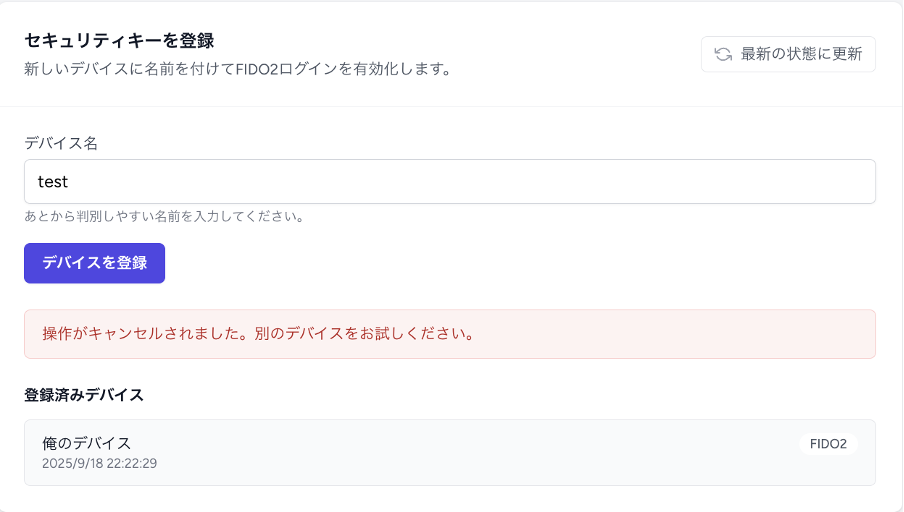This screenshot has height=512, width=904.
Task: Click the デバイス名 field label
Action: pos(61,143)
